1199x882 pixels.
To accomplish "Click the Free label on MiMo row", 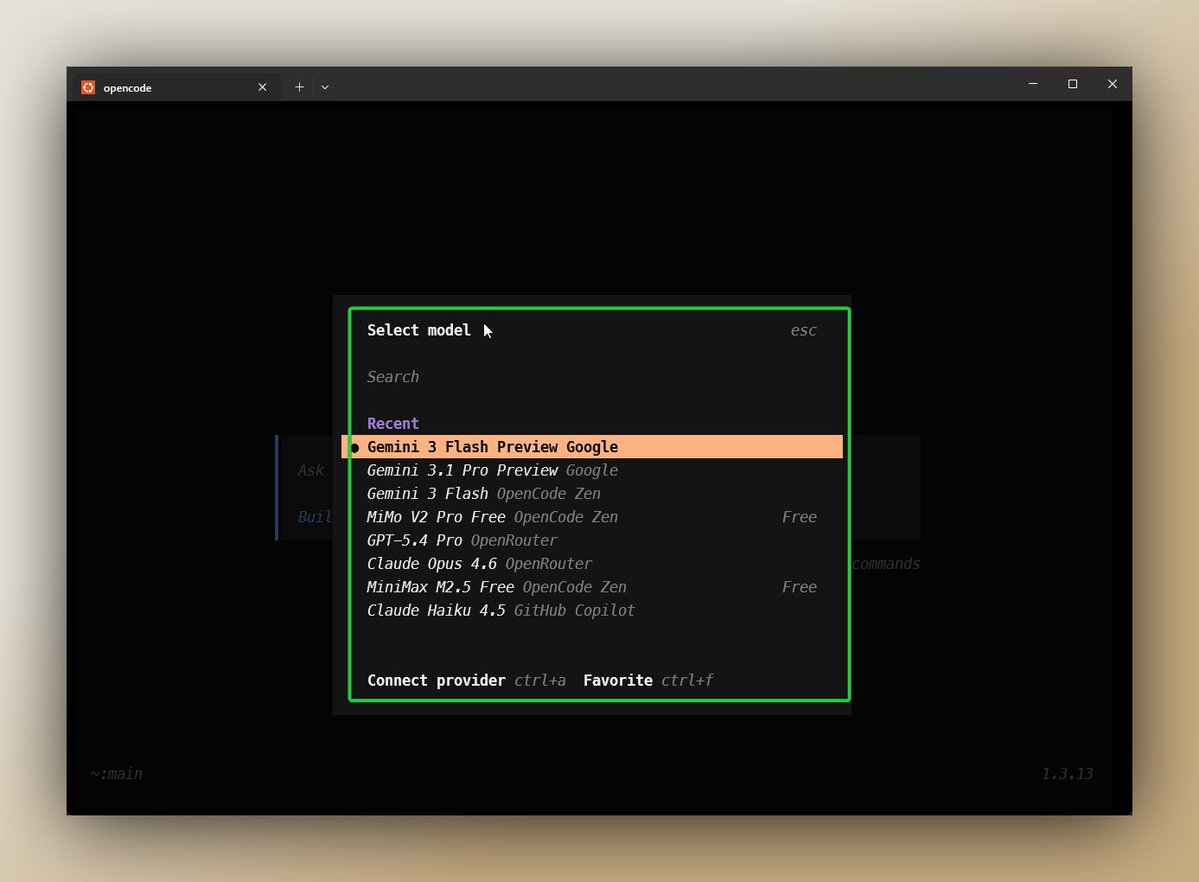I will point(799,517).
